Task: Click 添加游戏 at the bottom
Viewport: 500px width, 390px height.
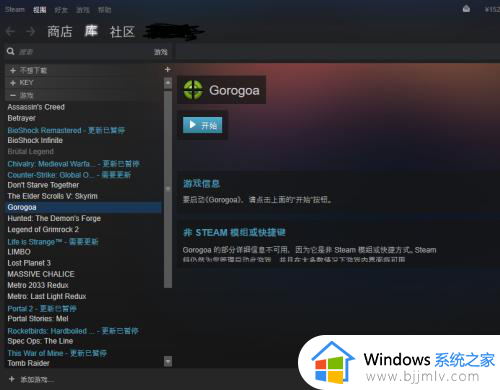Action: click(x=37, y=379)
